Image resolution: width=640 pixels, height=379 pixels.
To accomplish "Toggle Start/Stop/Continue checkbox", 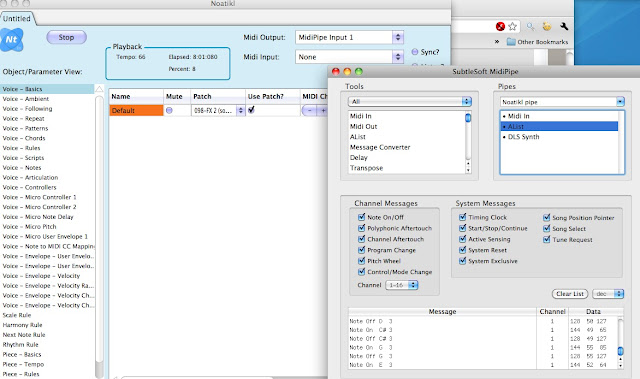I will 462,228.
